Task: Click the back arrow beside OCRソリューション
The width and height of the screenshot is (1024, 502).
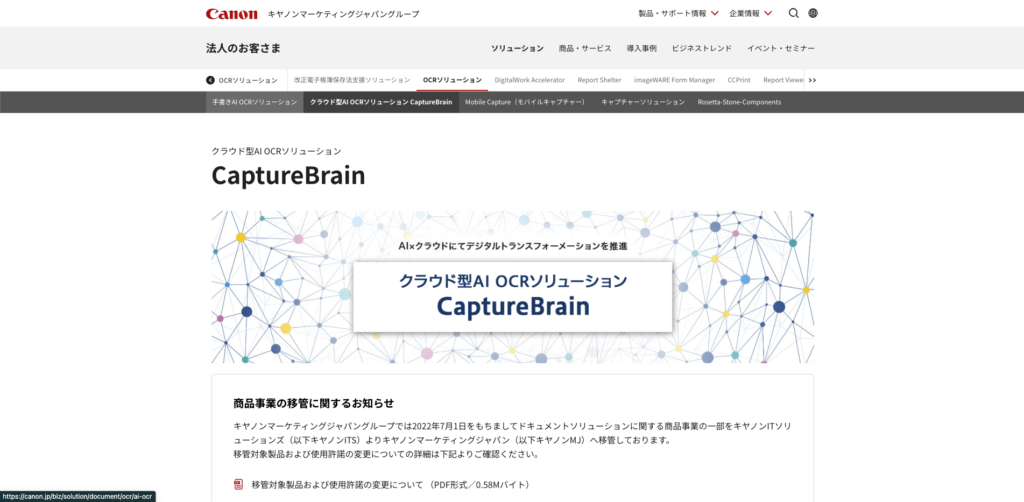Action: (x=210, y=80)
